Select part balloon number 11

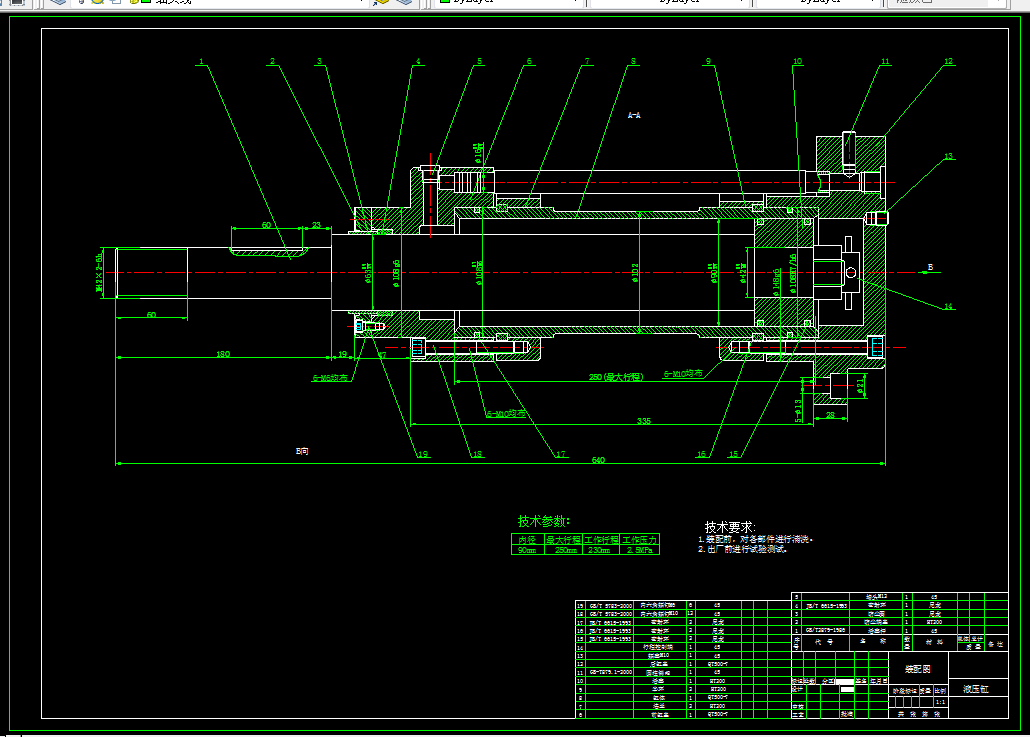(x=885, y=62)
